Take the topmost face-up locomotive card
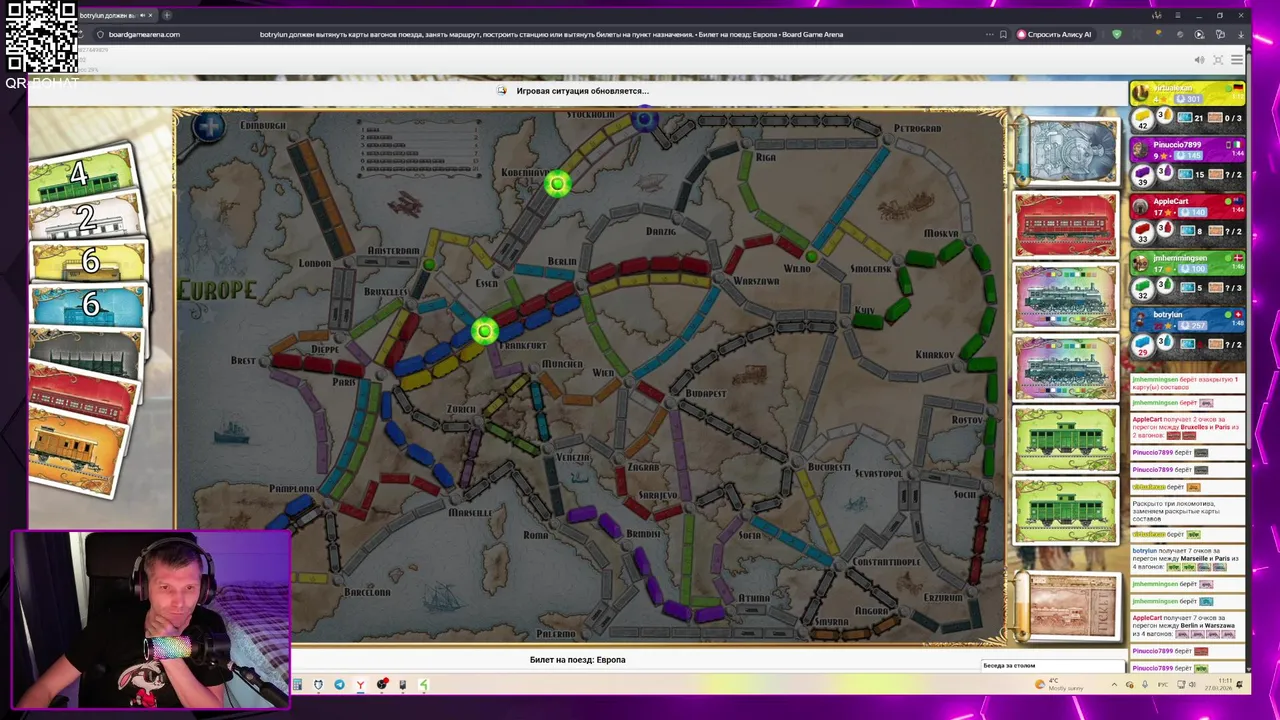 coord(1066,297)
